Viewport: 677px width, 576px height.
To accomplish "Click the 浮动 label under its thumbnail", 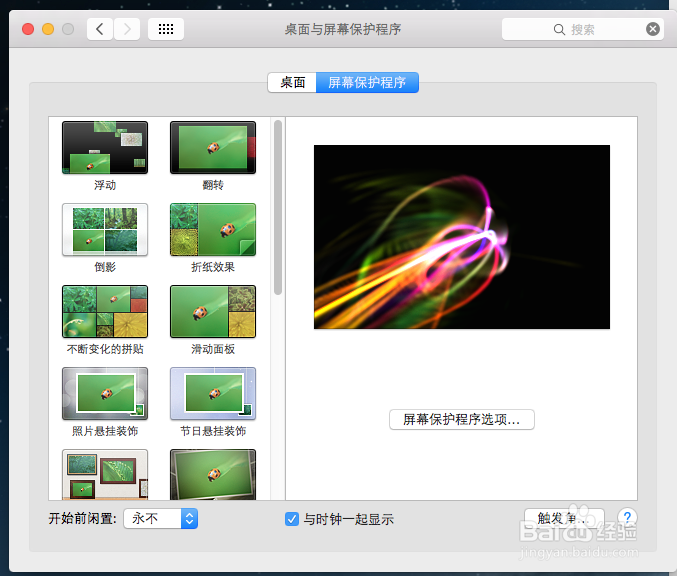I will (x=105, y=185).
